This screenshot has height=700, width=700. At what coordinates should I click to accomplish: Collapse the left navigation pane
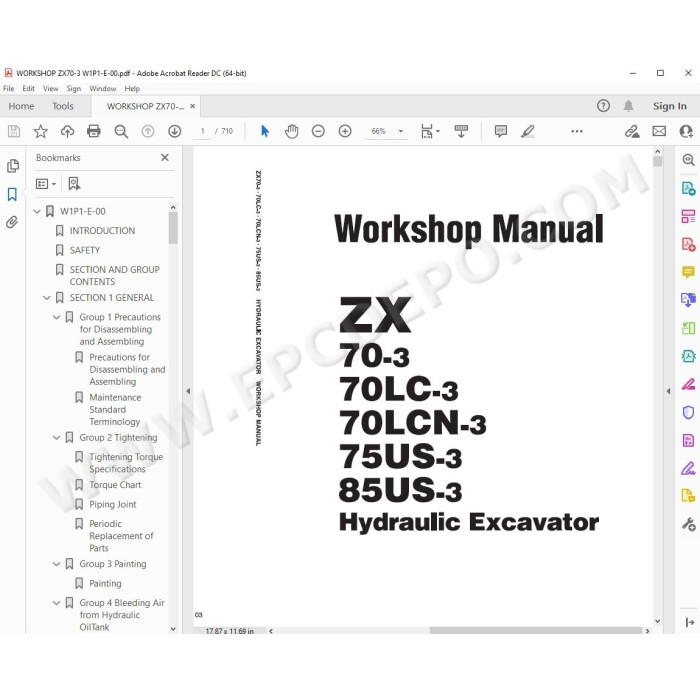[188, 391]
